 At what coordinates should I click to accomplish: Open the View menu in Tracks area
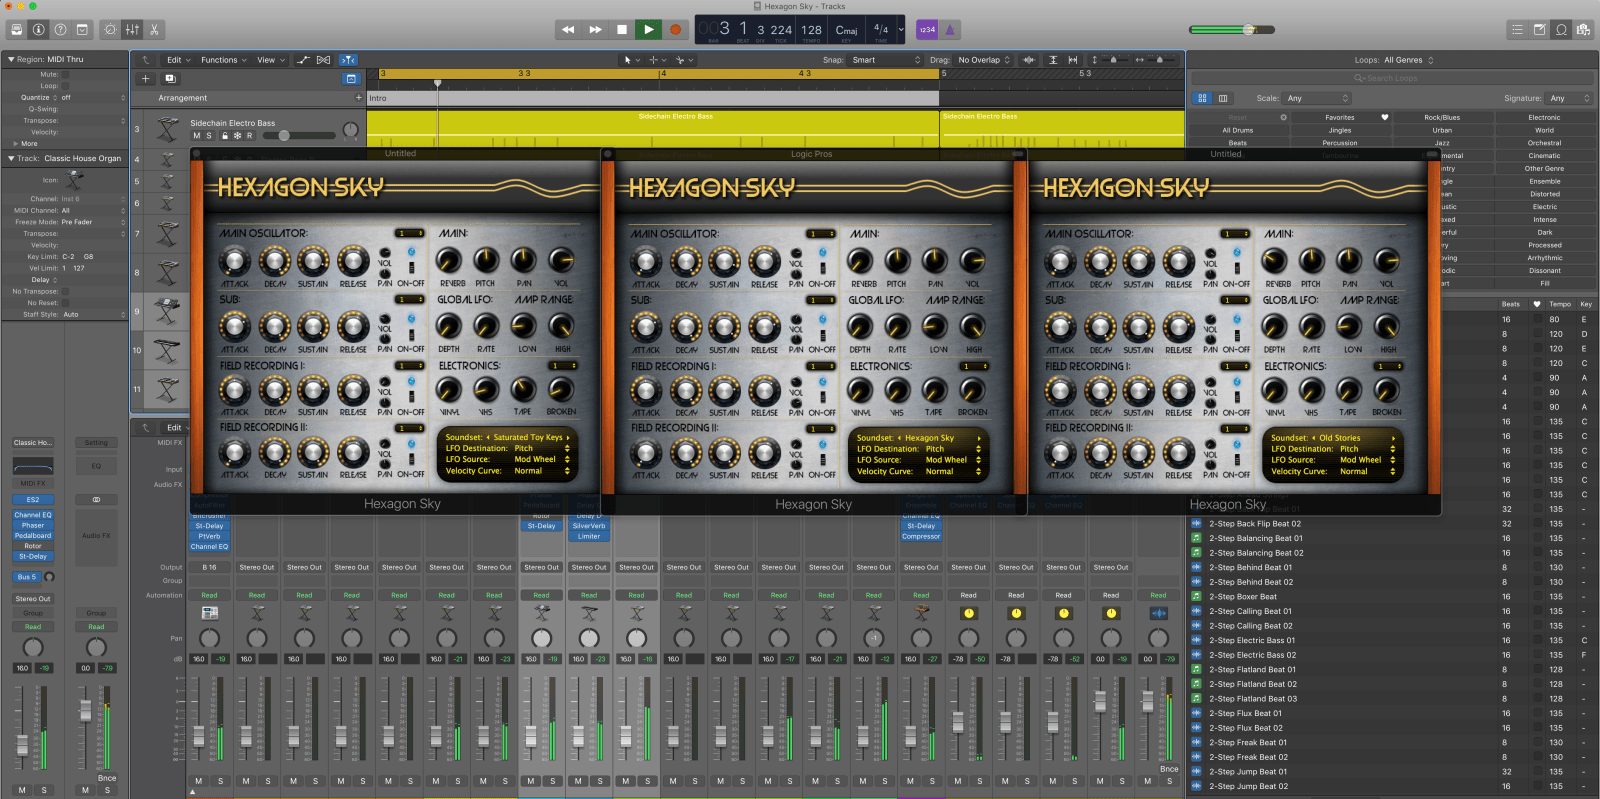coord(270,60)
